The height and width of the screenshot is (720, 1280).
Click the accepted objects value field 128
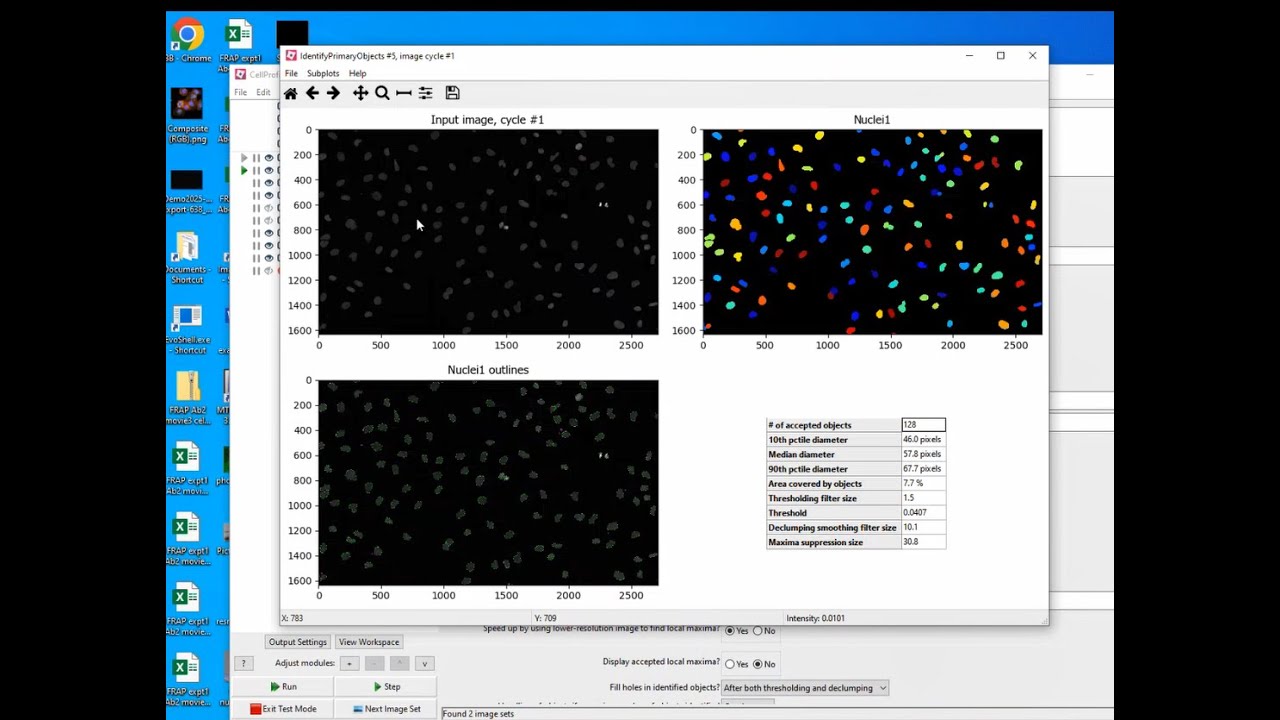[923, 425]
